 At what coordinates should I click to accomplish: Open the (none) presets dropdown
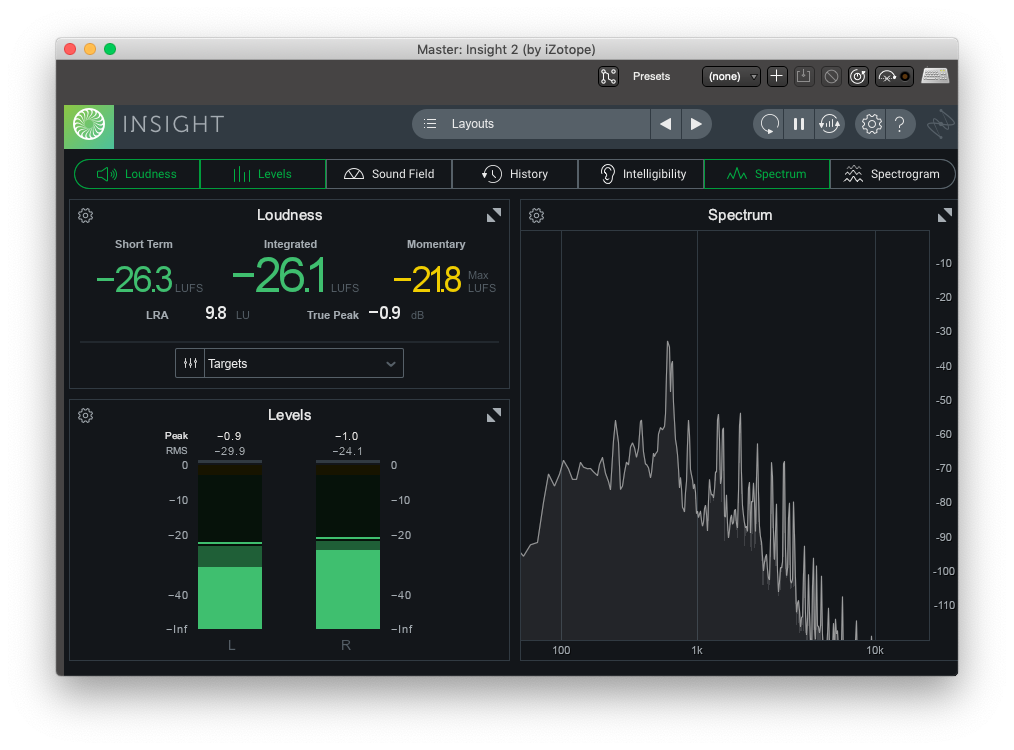tap(731, 76)
